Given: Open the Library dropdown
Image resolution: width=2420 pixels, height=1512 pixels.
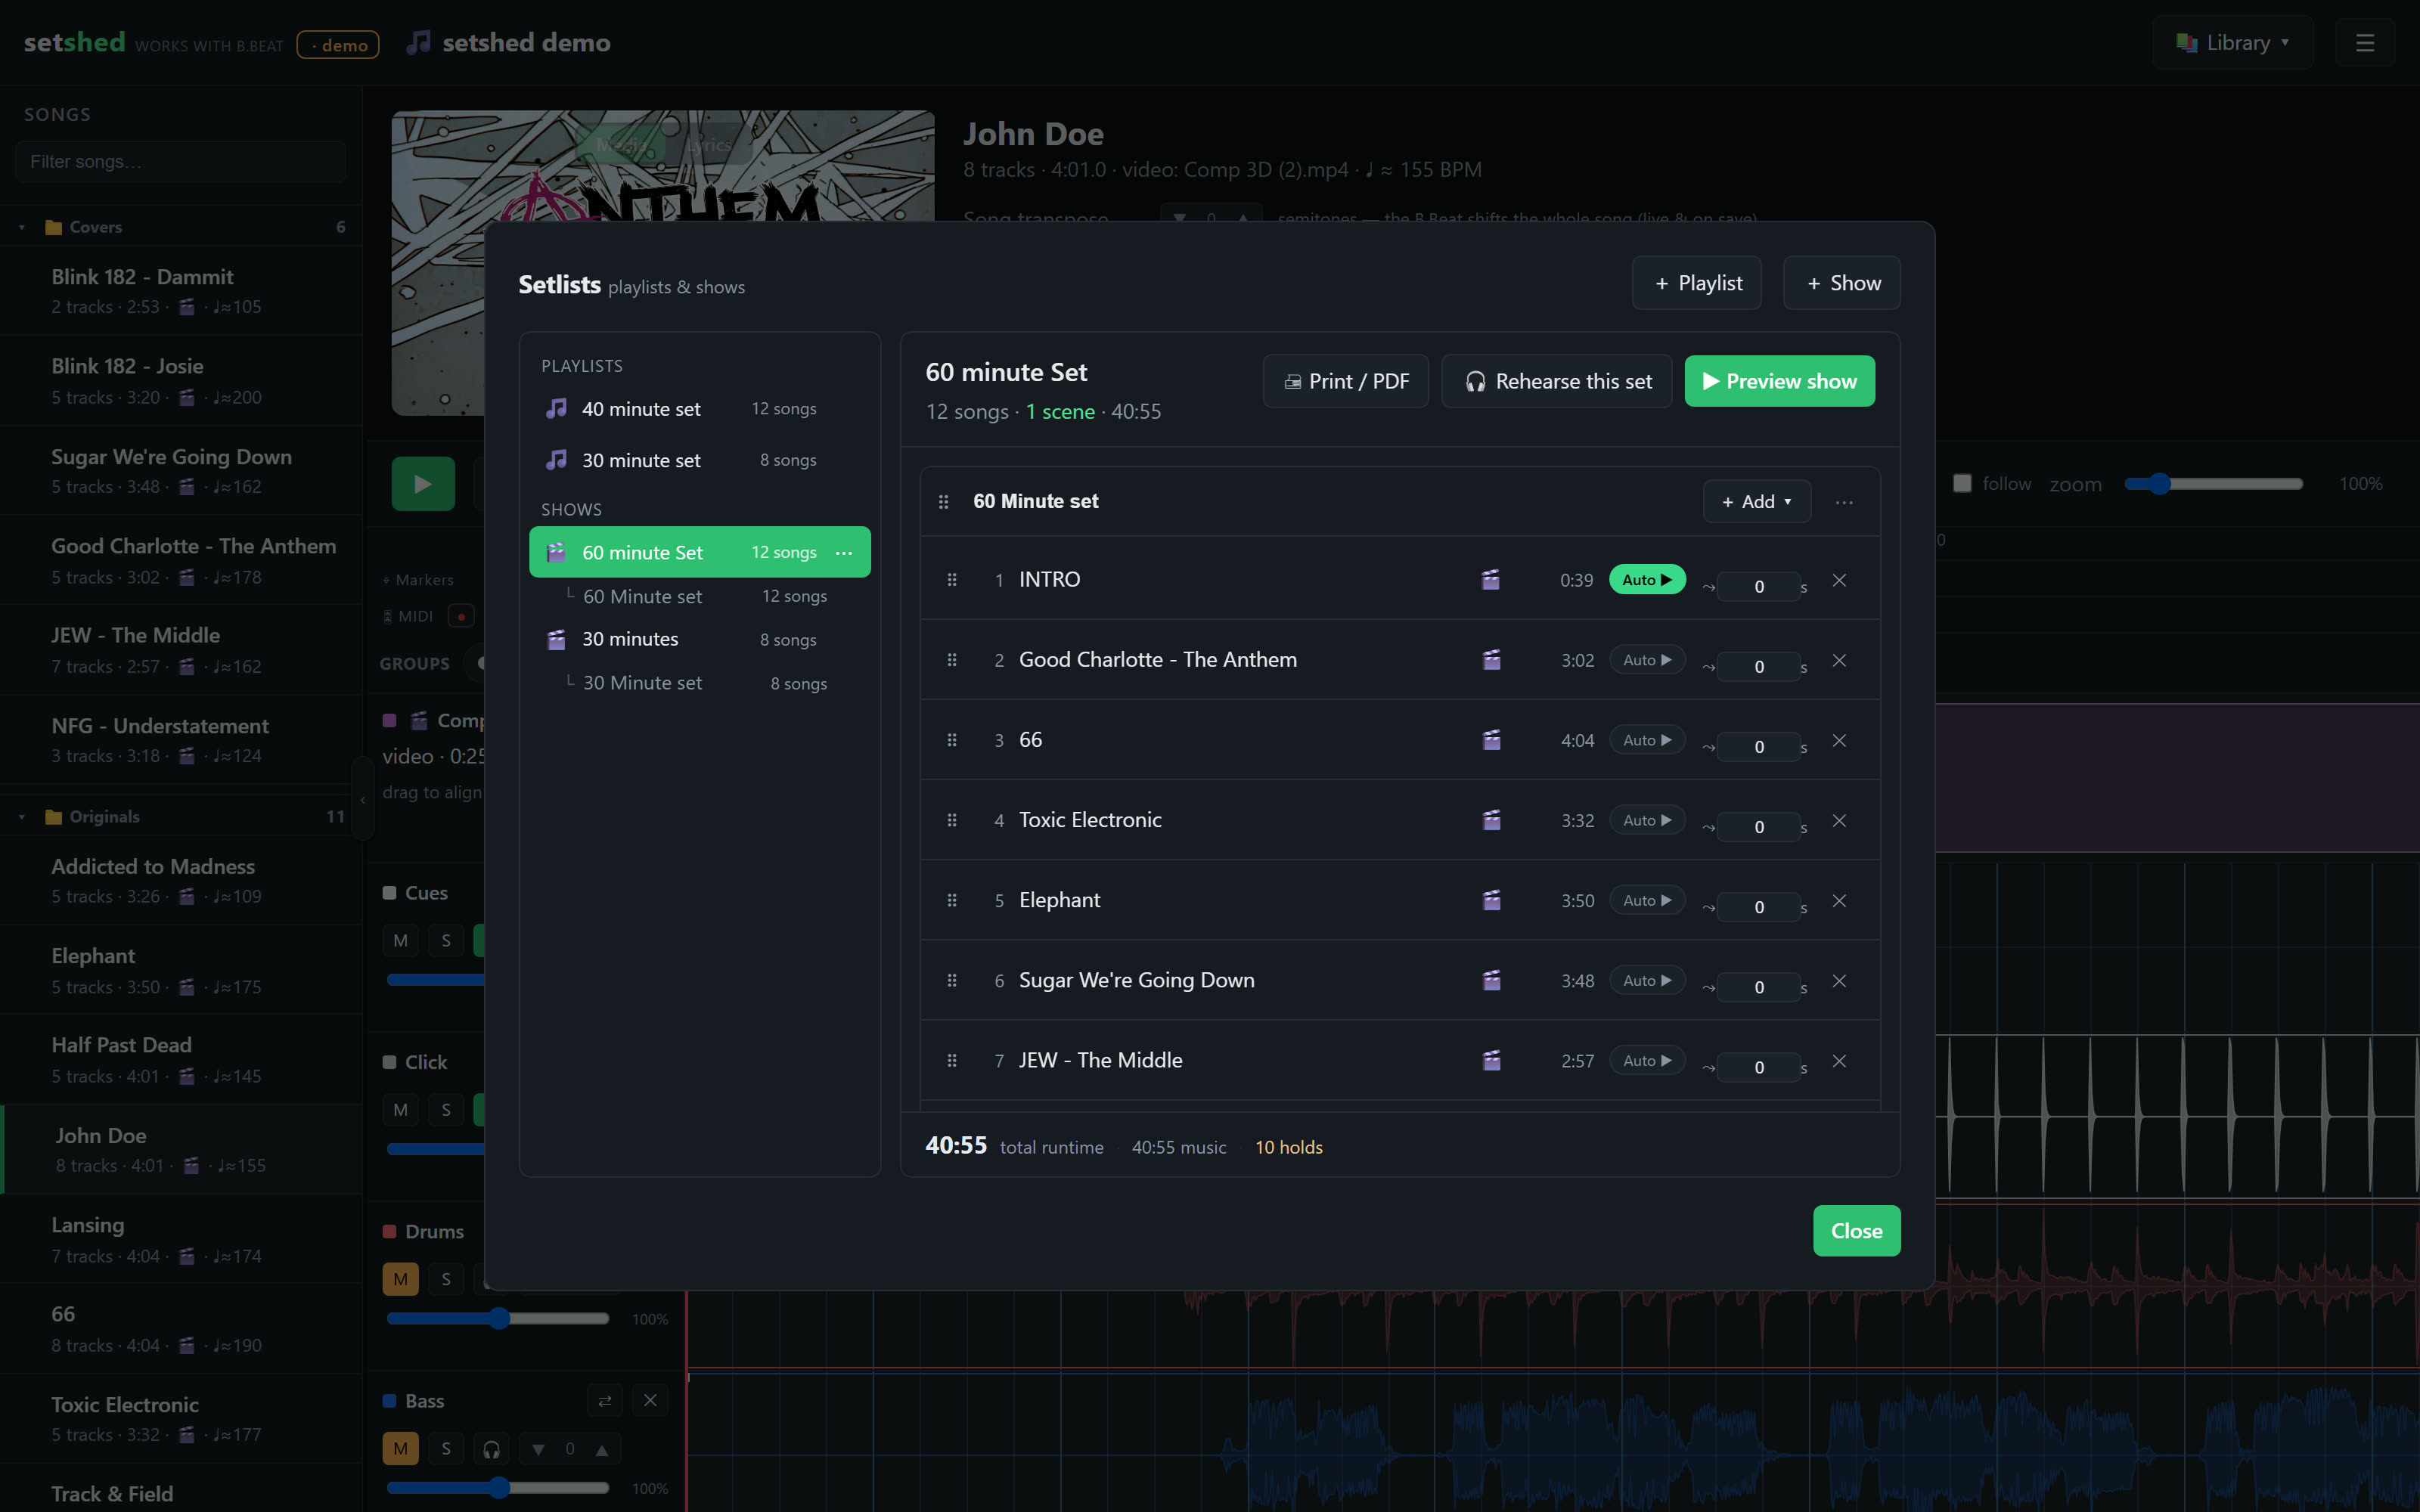Looking at the screenshot, I should (x=2232, y=43).
